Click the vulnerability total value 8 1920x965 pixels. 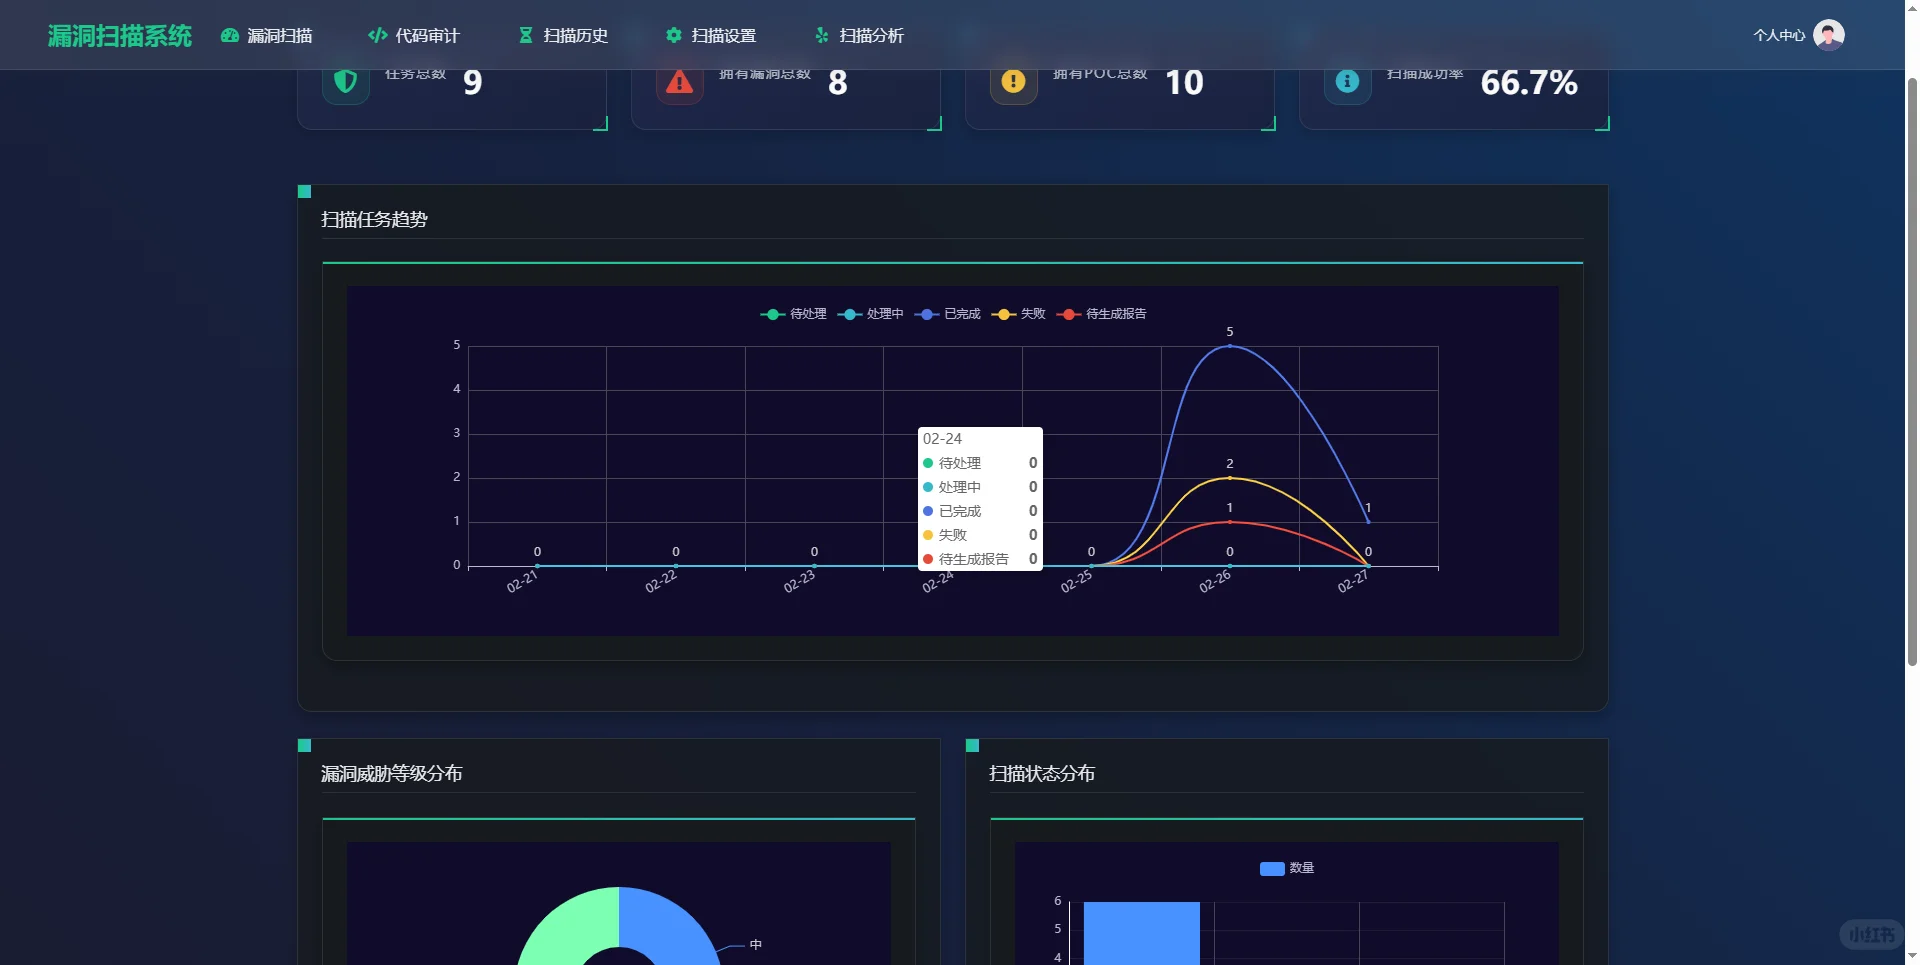(x=838, y=82)
